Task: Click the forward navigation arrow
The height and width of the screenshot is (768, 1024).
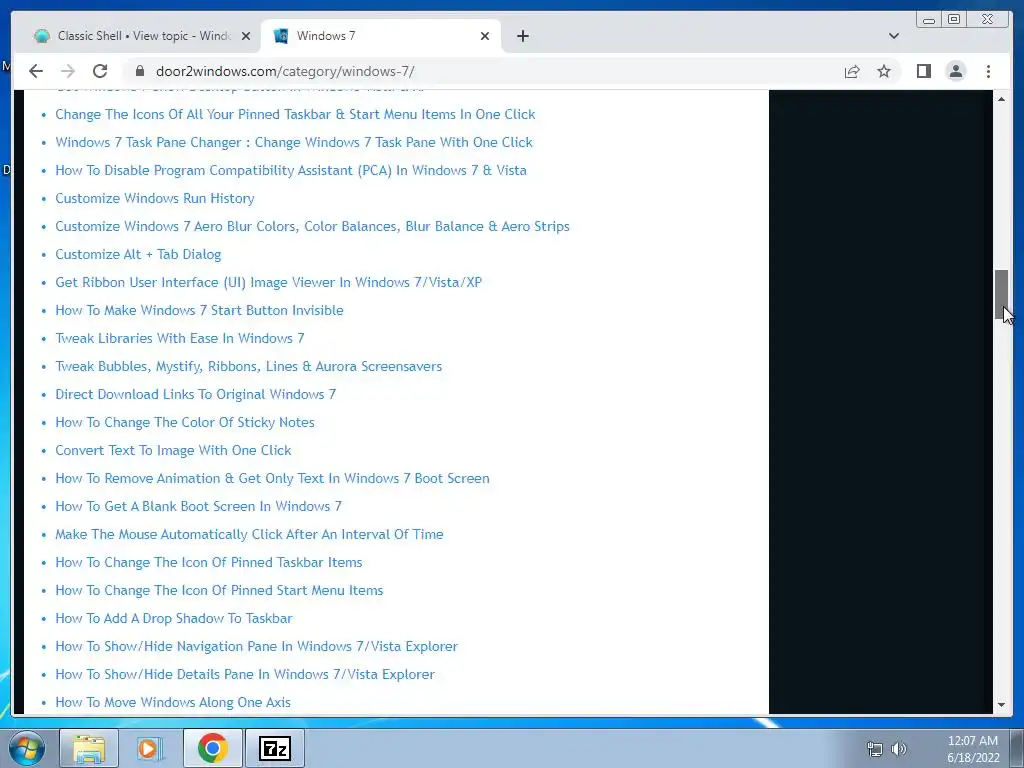Action: click(x=68, y=71)
